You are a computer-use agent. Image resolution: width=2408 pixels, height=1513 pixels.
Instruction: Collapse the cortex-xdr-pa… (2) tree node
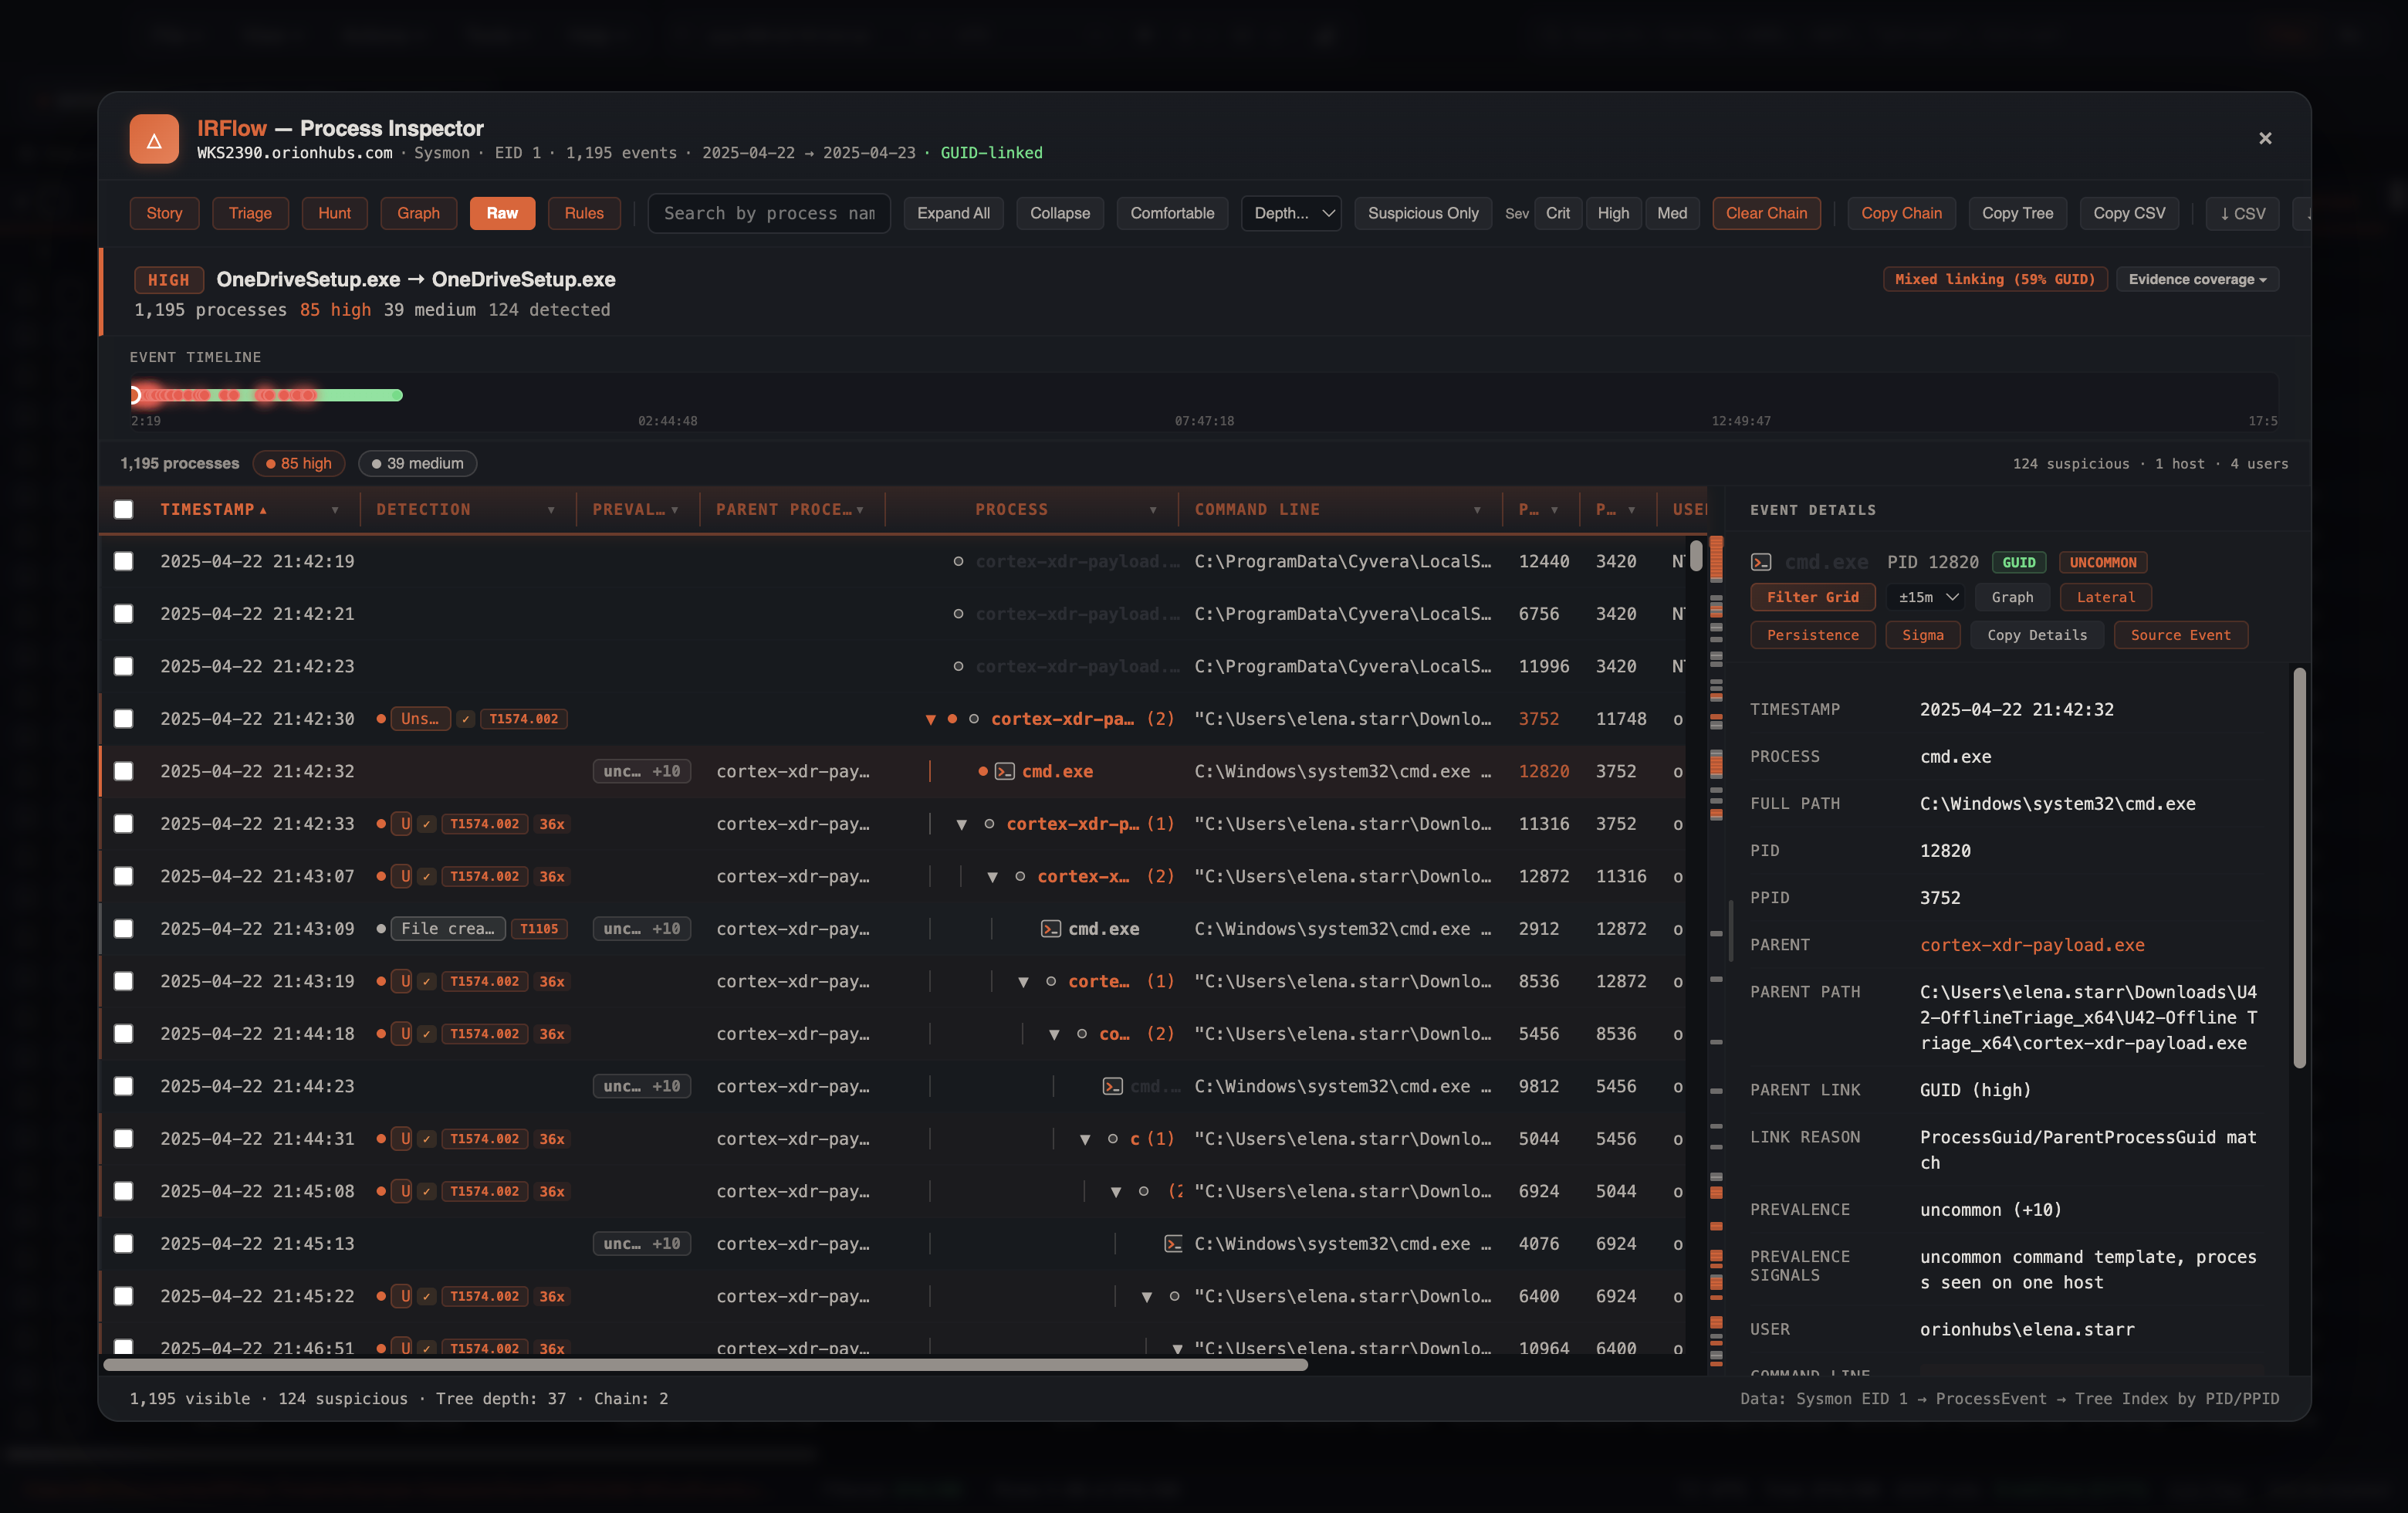point(931,719)
